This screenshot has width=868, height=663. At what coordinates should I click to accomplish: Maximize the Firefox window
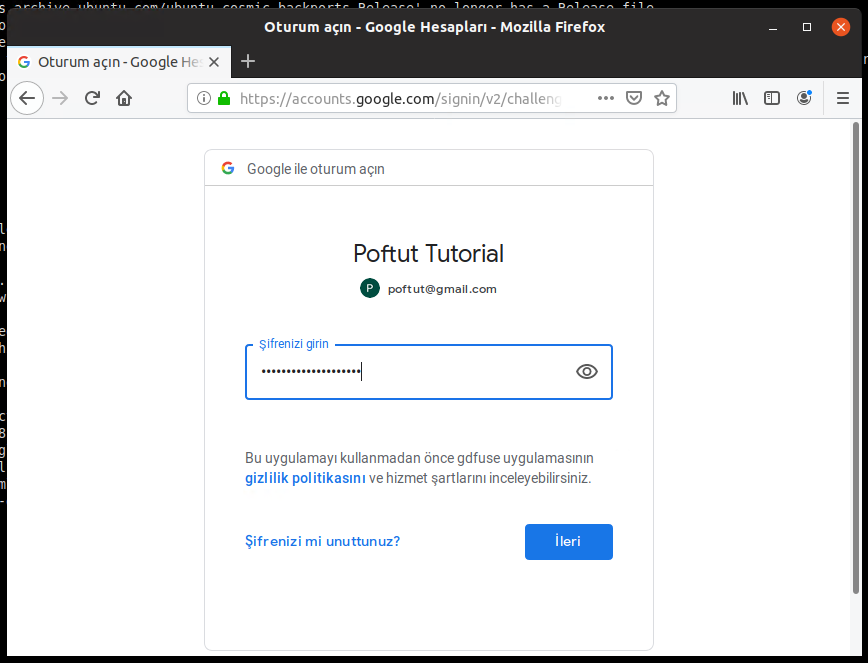click(807, 27)
